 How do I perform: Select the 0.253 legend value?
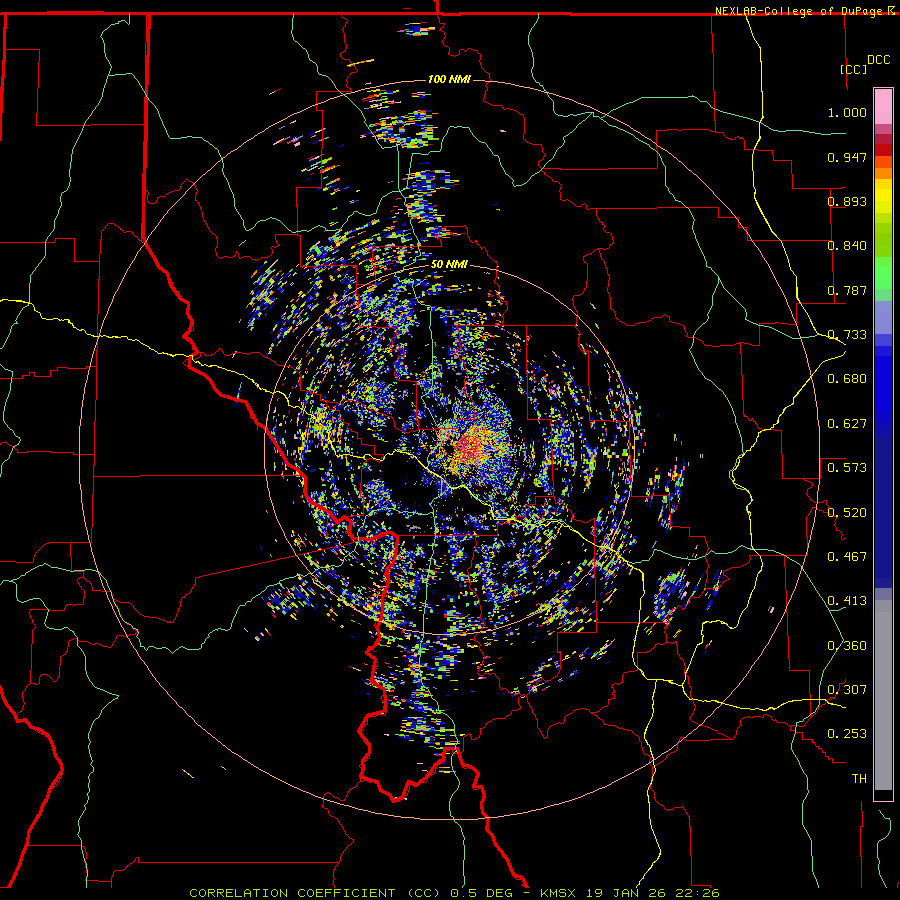[847, 734]
